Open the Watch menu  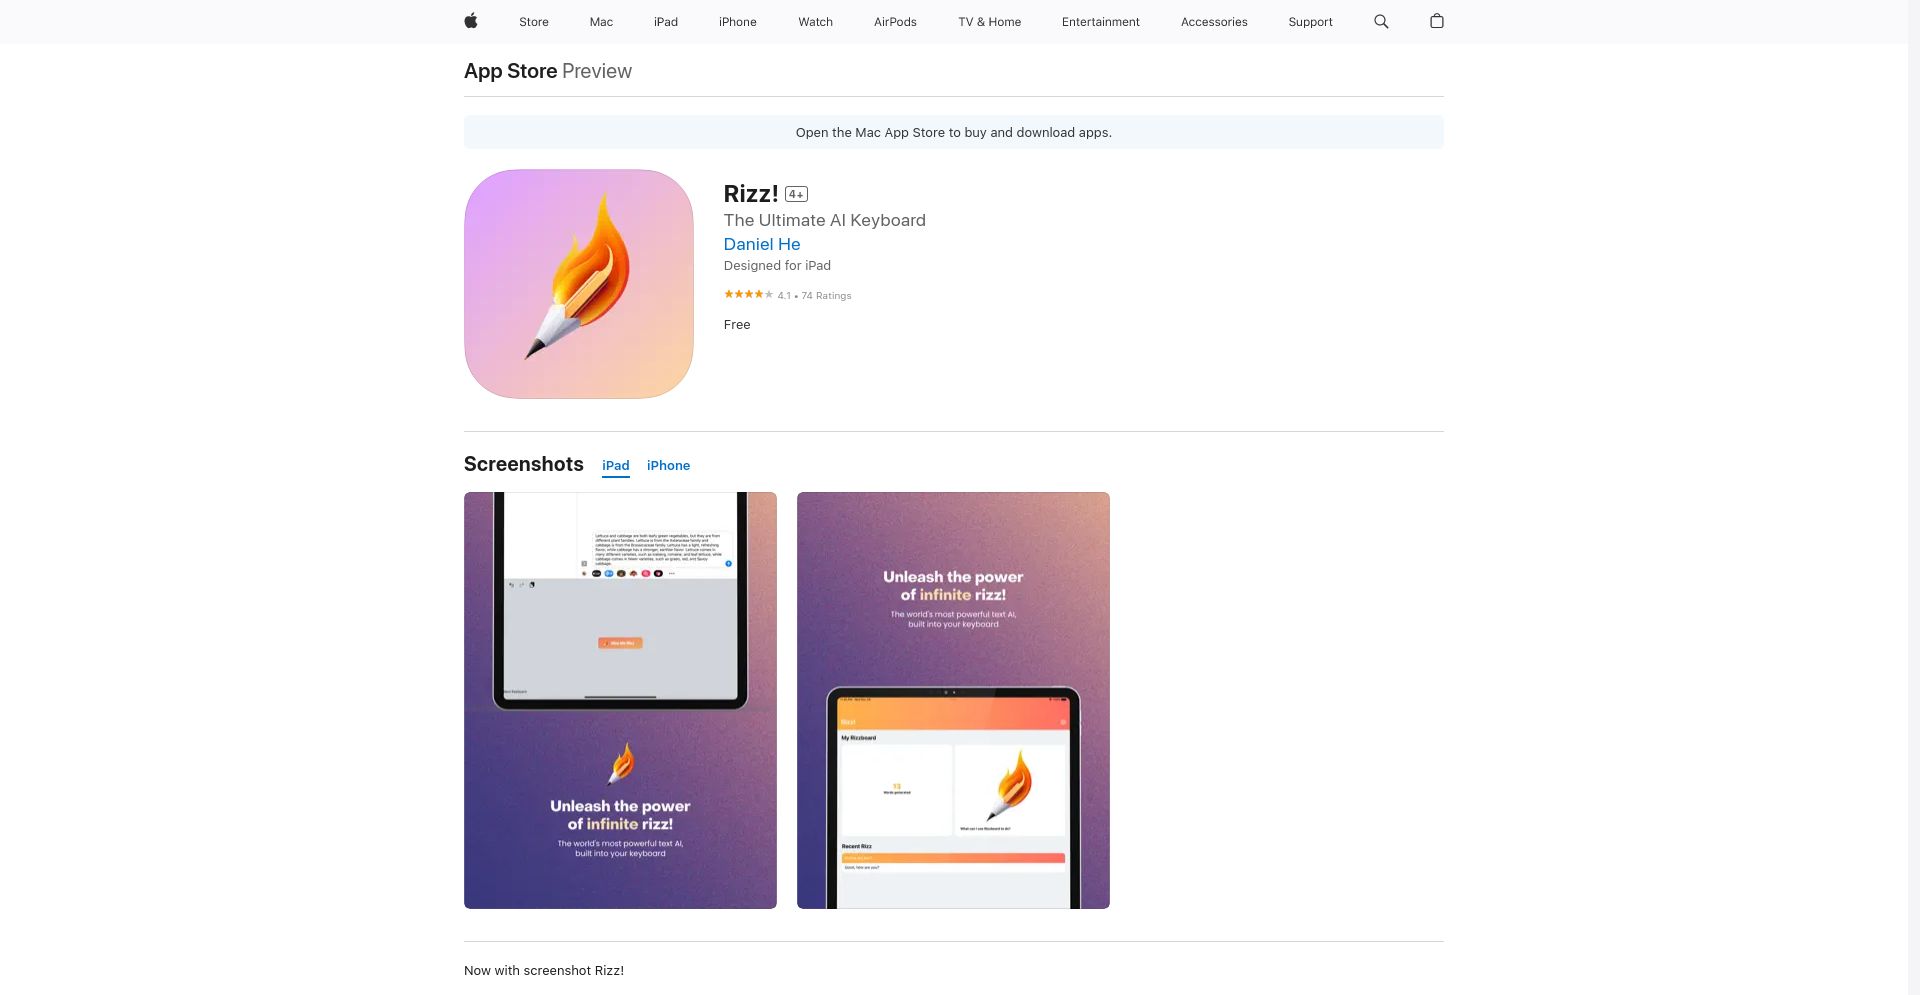(x=816, y=22)
